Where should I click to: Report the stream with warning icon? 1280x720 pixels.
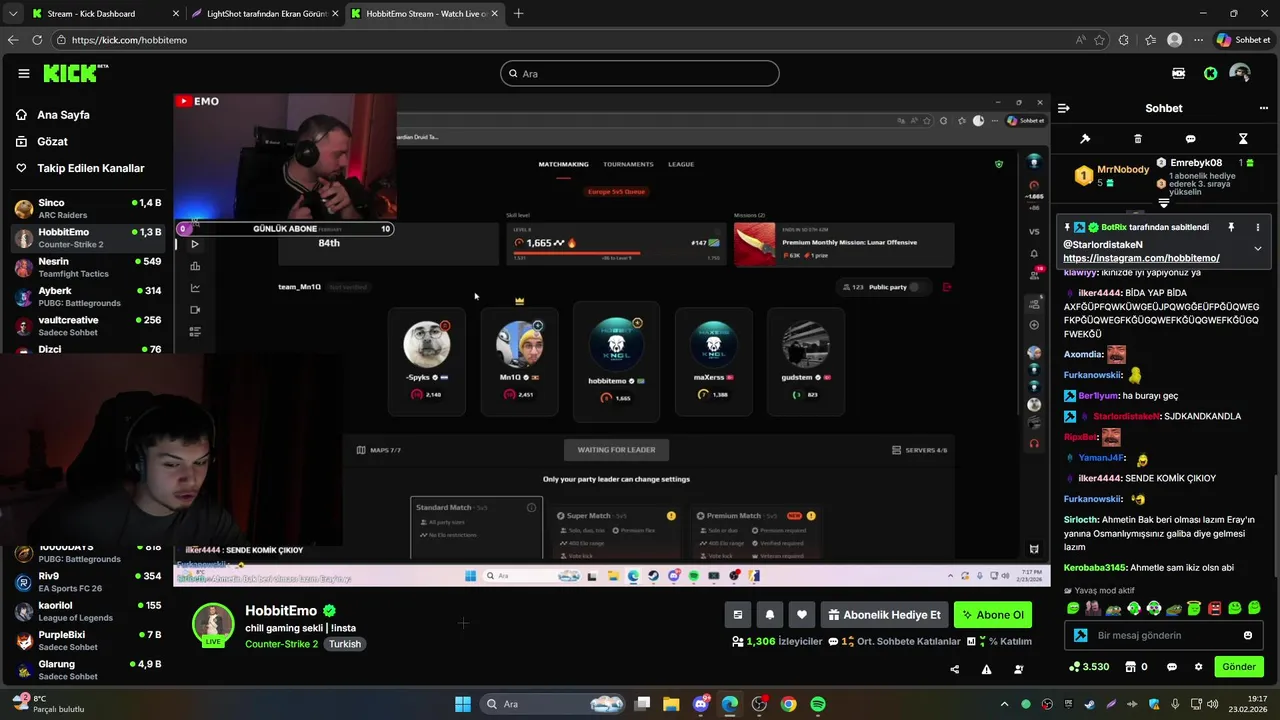(x=986, y=669)
